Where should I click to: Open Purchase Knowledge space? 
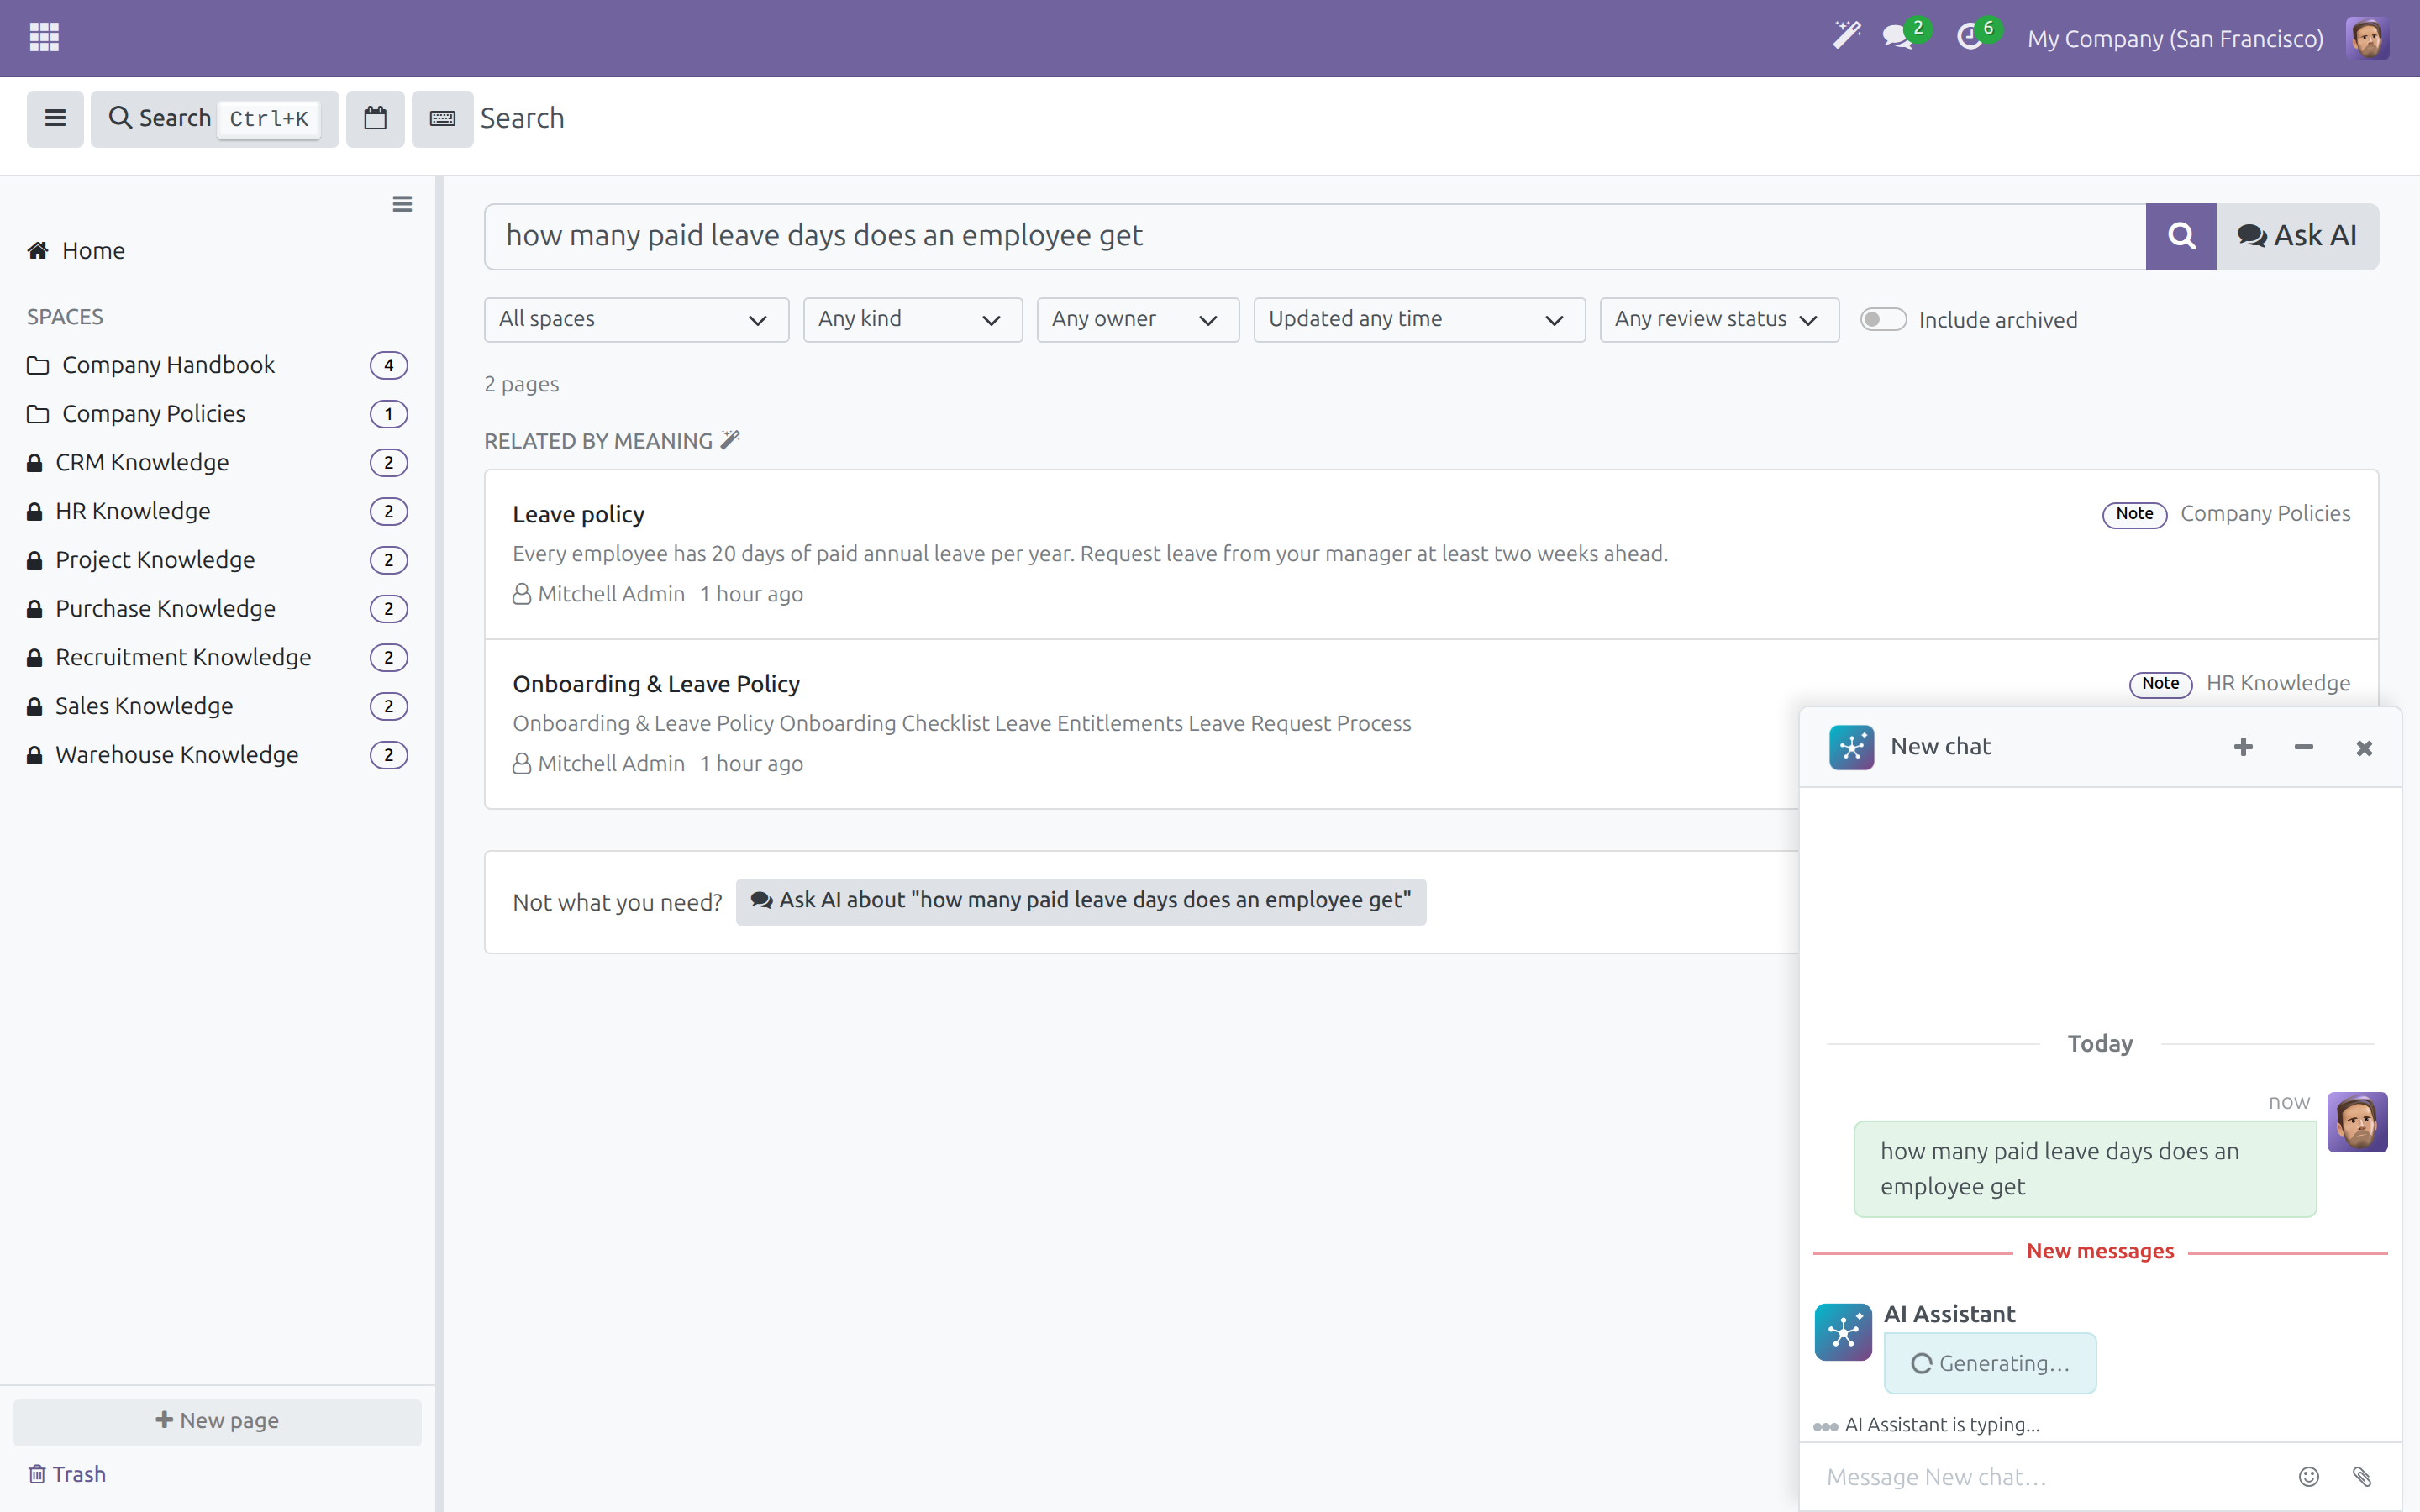217,608
